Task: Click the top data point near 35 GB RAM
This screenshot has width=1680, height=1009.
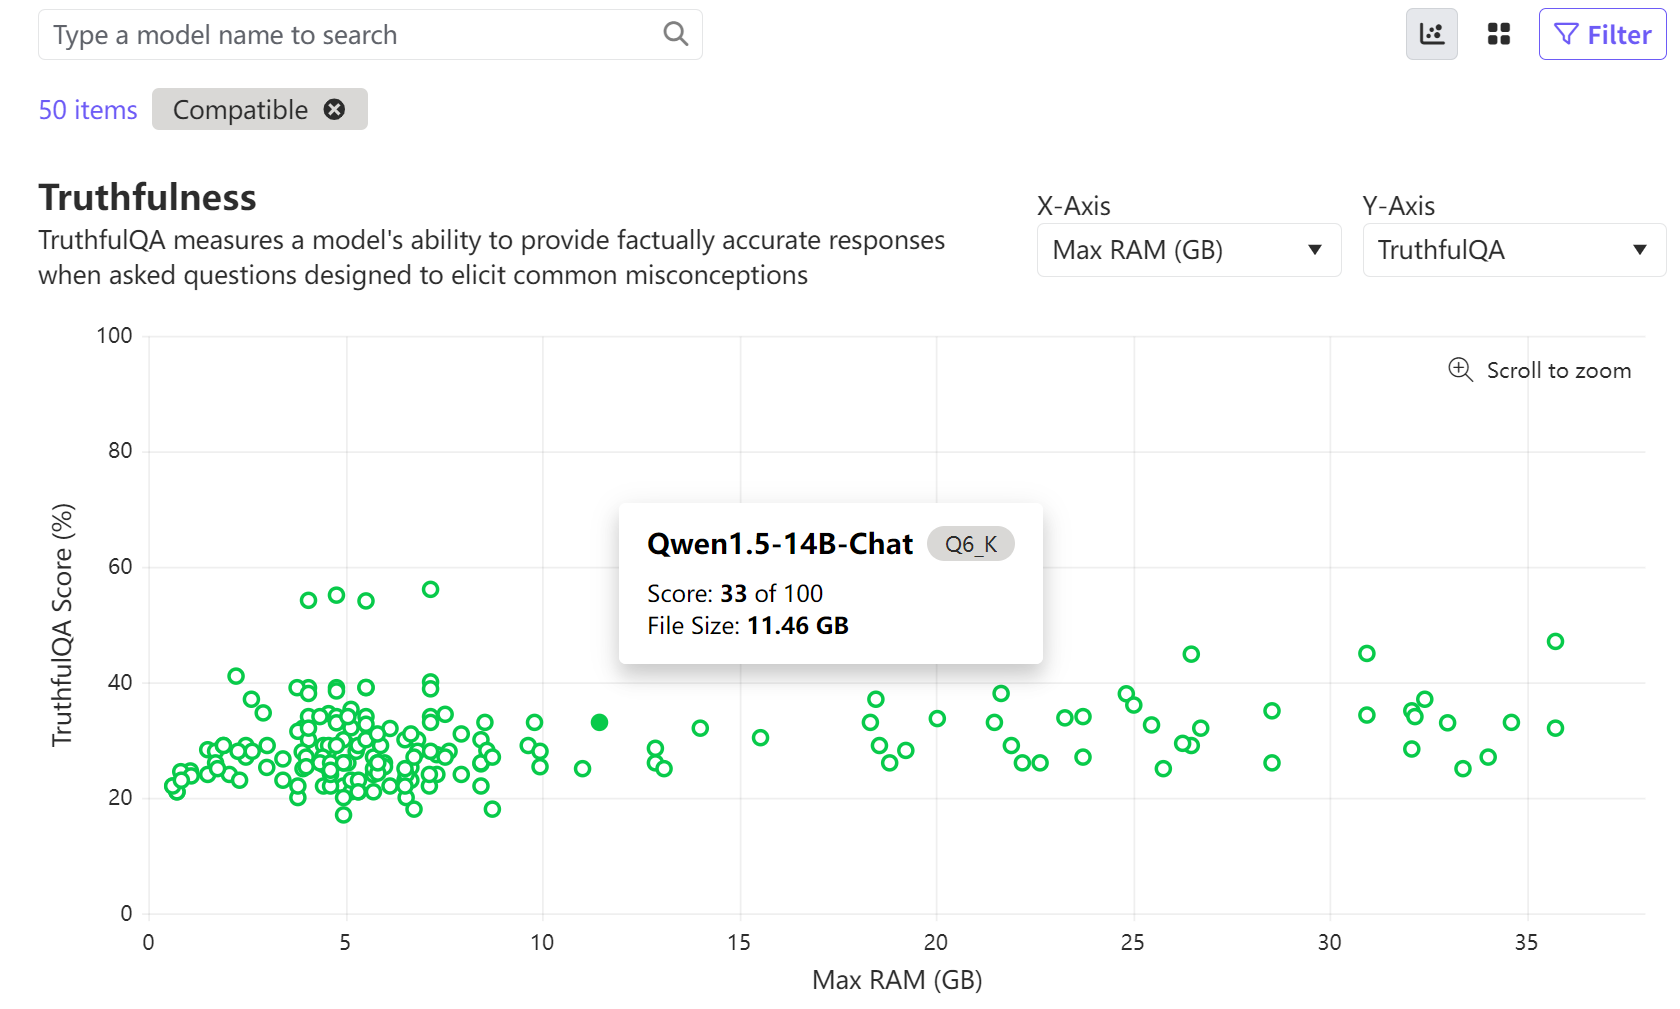Action: tap(1555, 641)
